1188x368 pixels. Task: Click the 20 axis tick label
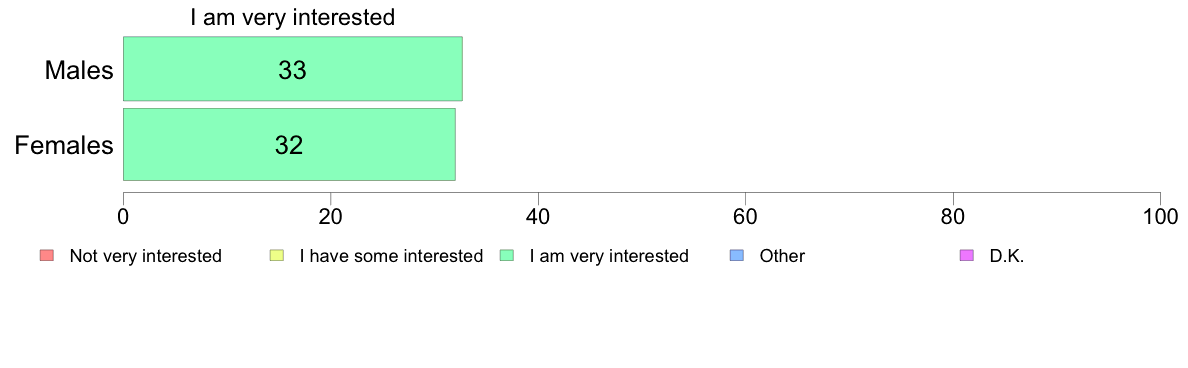tap(330, 217)
